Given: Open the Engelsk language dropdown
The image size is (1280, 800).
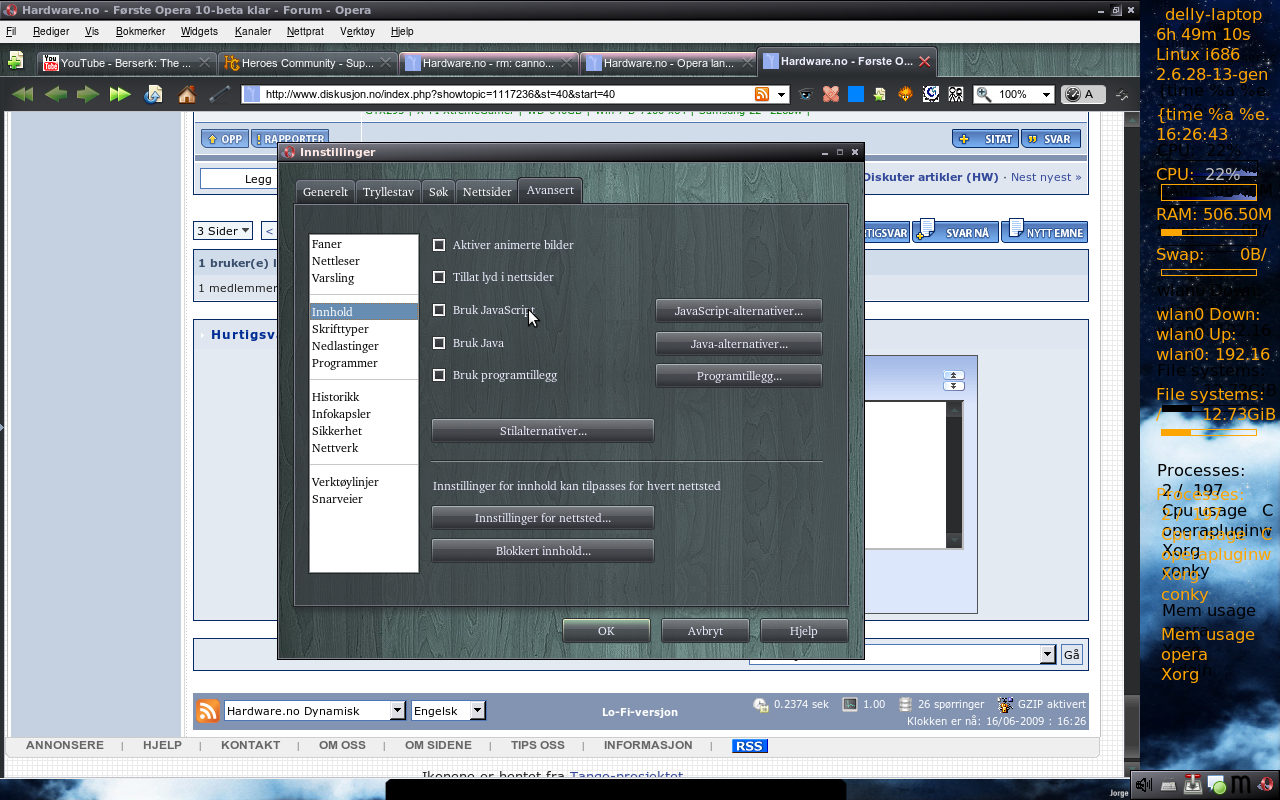Looking at the screenshot, I should (477, 711).
